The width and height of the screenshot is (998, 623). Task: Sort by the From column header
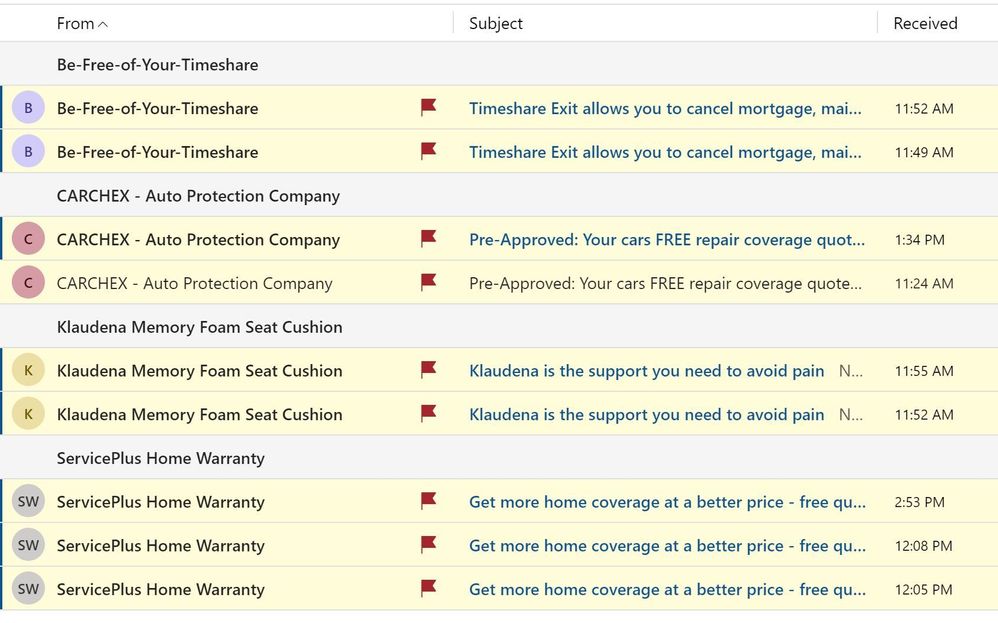(x=82, y=23)
